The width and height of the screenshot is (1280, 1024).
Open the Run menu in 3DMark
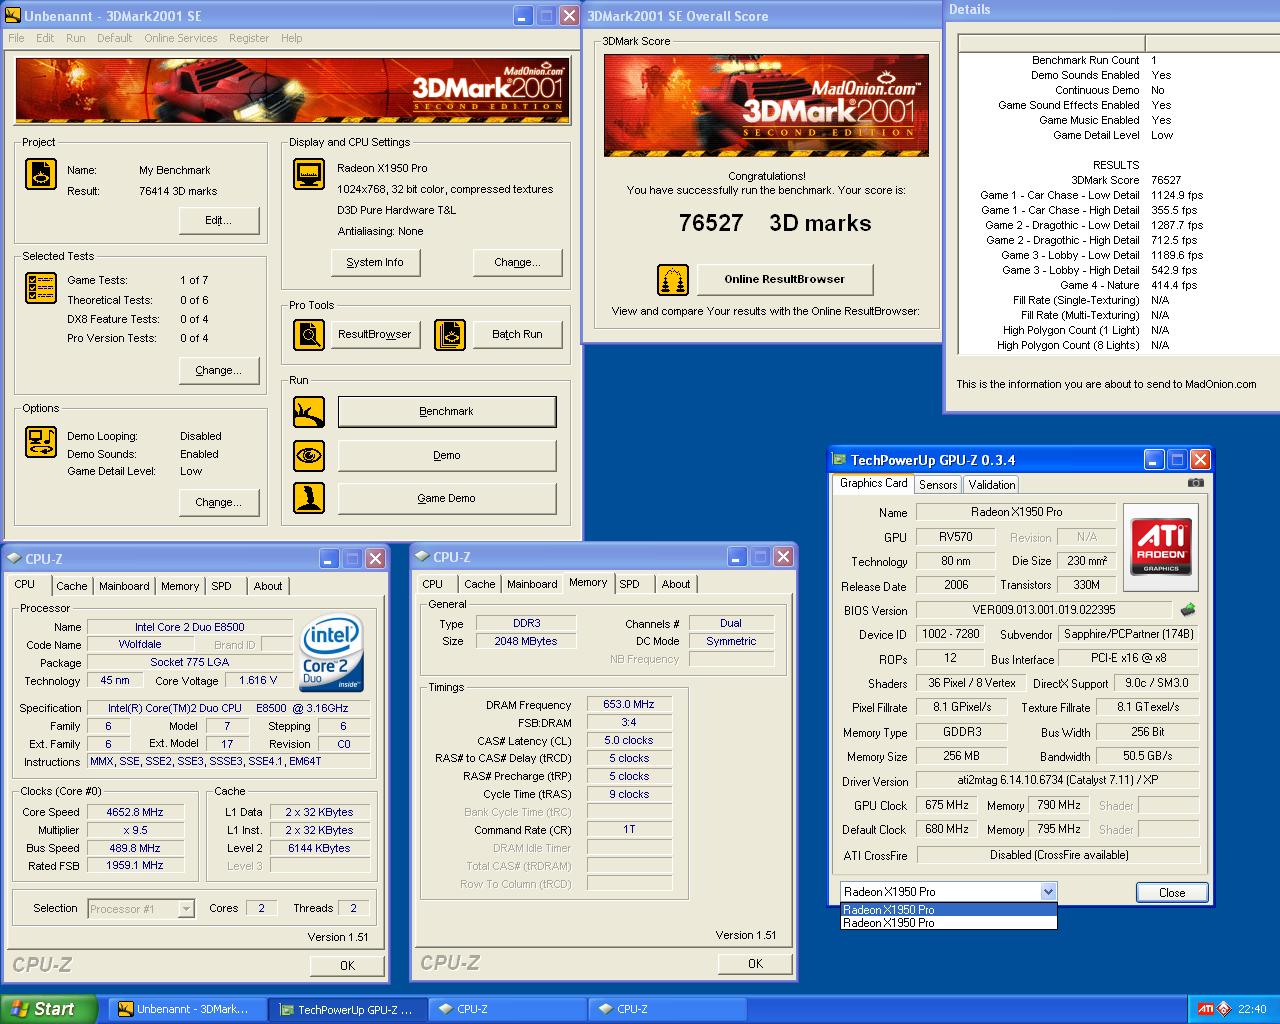[x=76, y=38]
